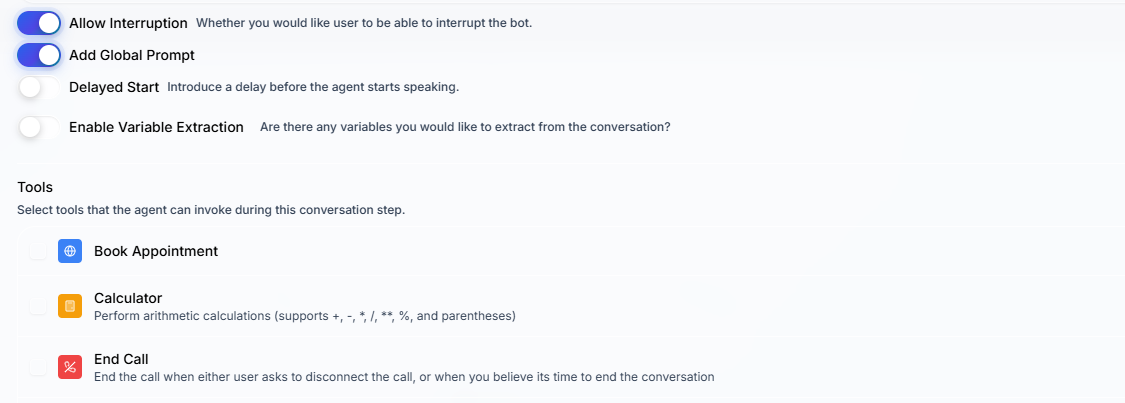Click the Enable Variable Extraction label
The height and width of the screenshot is (403, 1125).
[x=156, y=128]
